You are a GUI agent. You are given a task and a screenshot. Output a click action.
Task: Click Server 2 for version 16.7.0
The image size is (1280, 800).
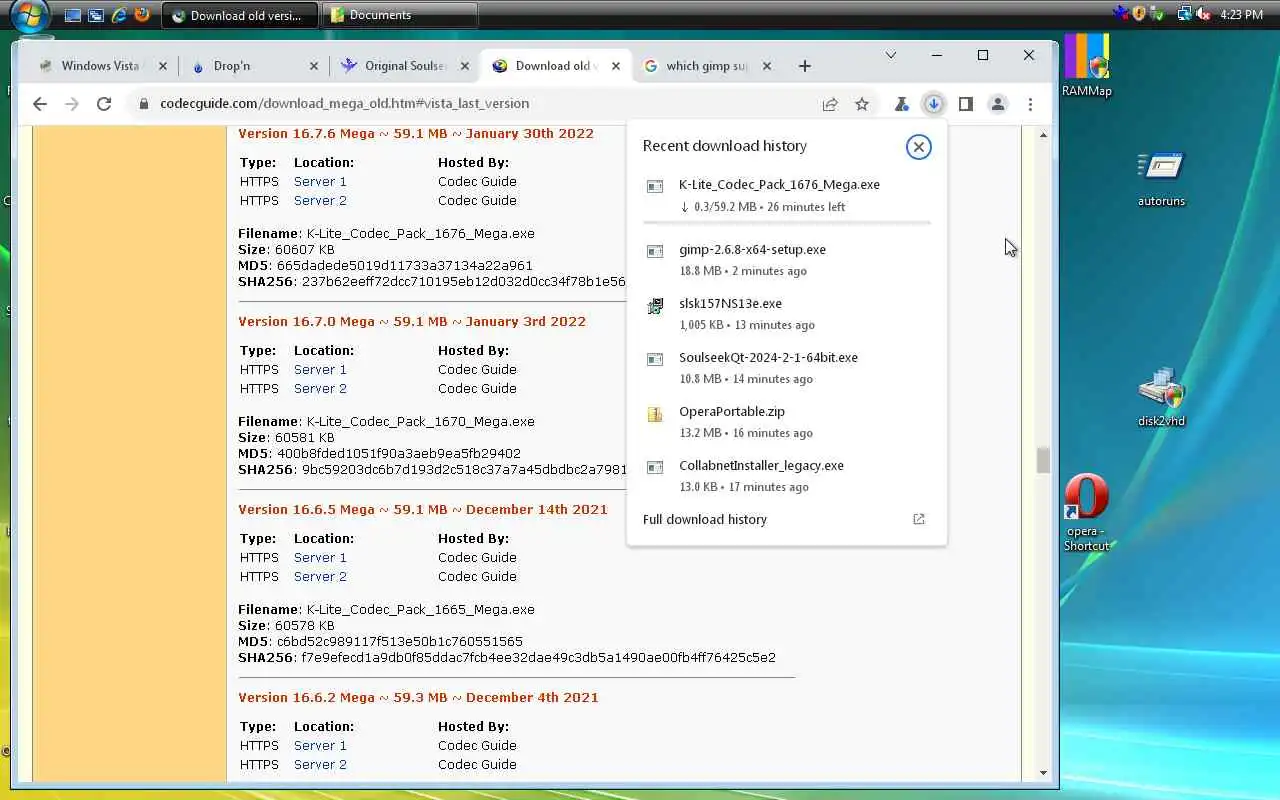coord(320,389)
